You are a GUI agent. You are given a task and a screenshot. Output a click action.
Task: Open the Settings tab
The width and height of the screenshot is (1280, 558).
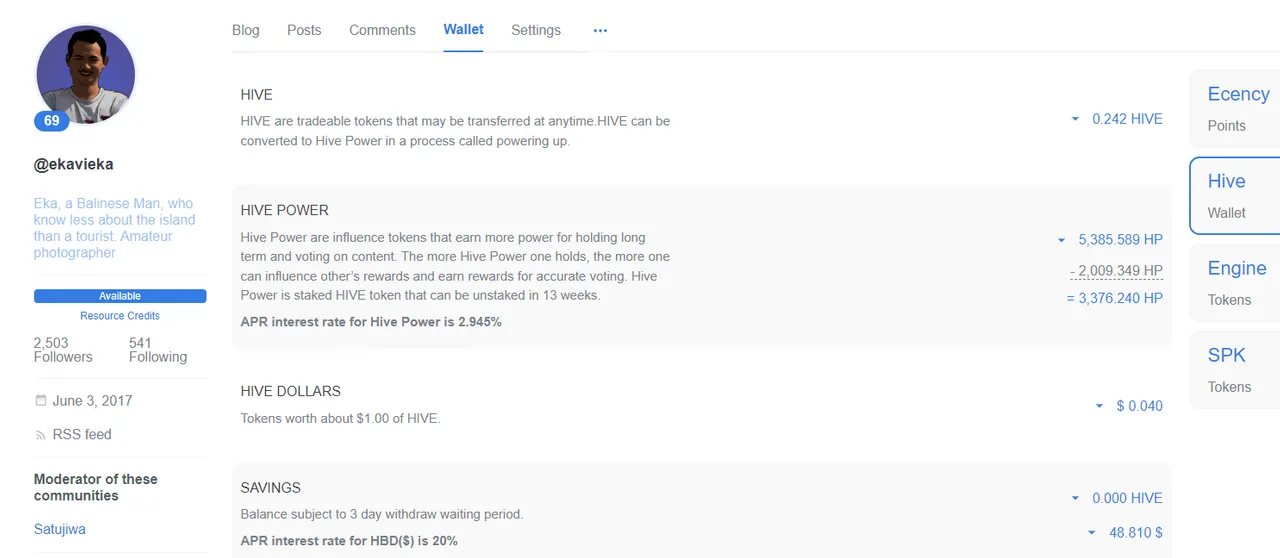click(536, 30)
